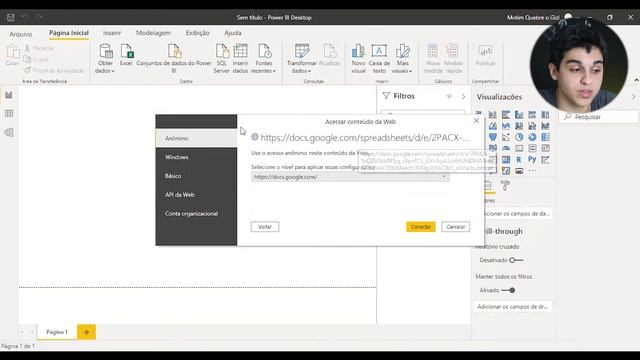Insert a Caixa de texto
The image size is (640, 360).
379,59
